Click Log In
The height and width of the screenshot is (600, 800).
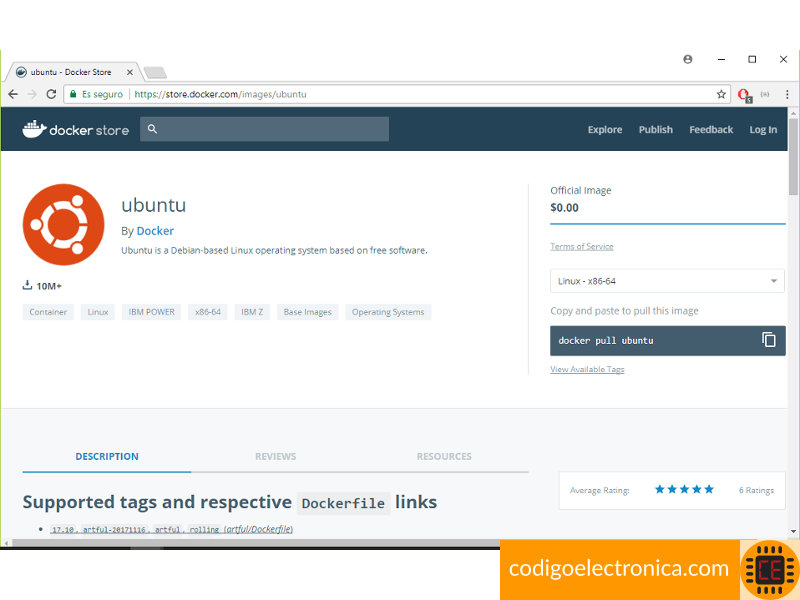(763, 130)
